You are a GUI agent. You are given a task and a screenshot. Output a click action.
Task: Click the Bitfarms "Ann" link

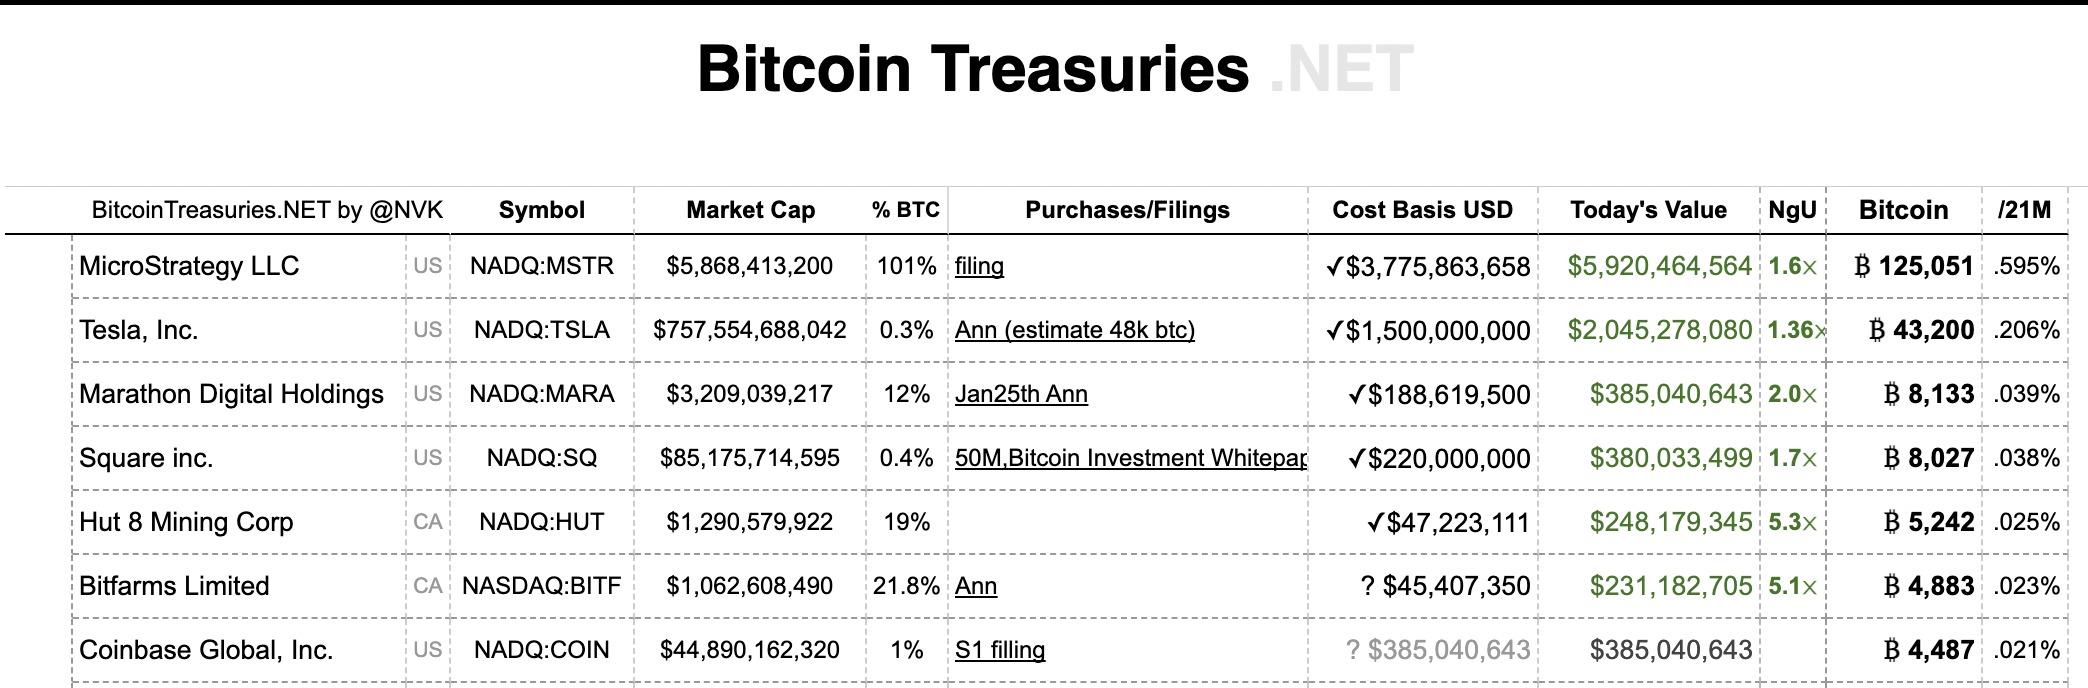coord(975,586)
